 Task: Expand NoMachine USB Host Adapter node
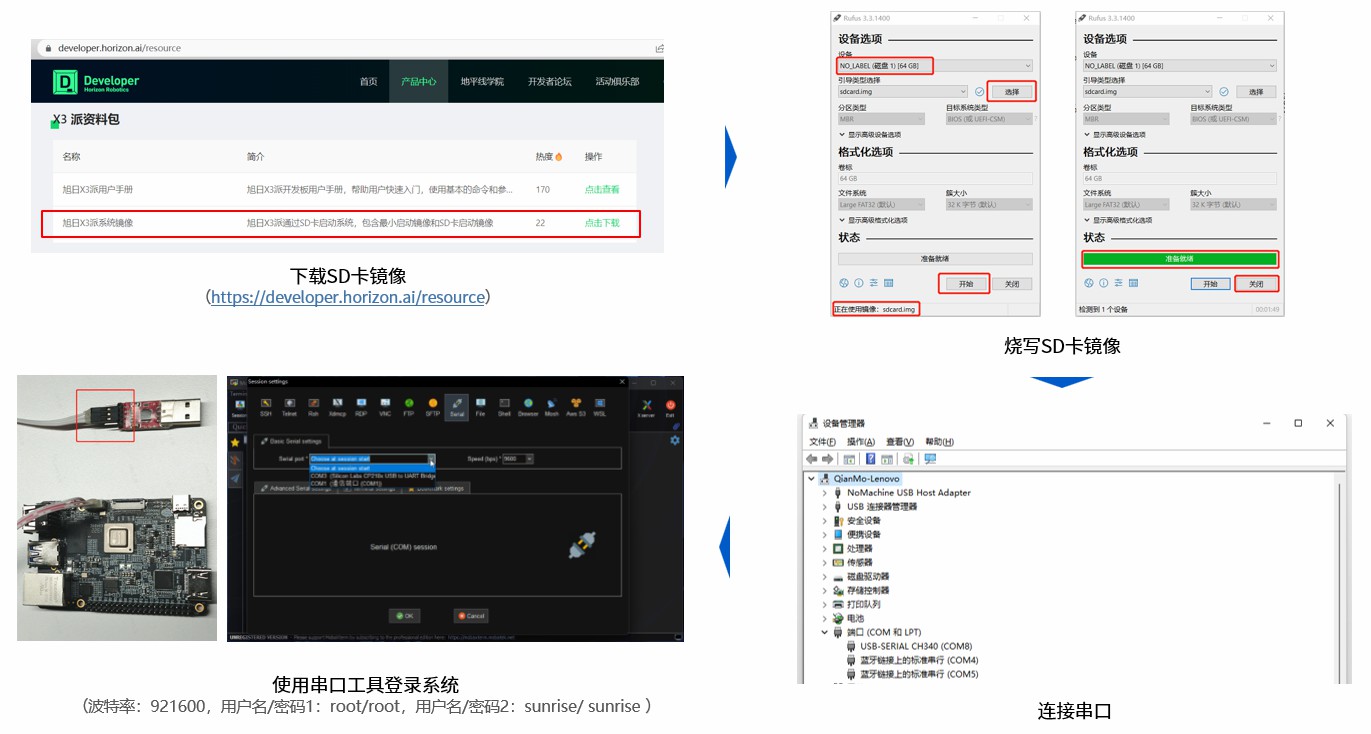click(824, 492)
